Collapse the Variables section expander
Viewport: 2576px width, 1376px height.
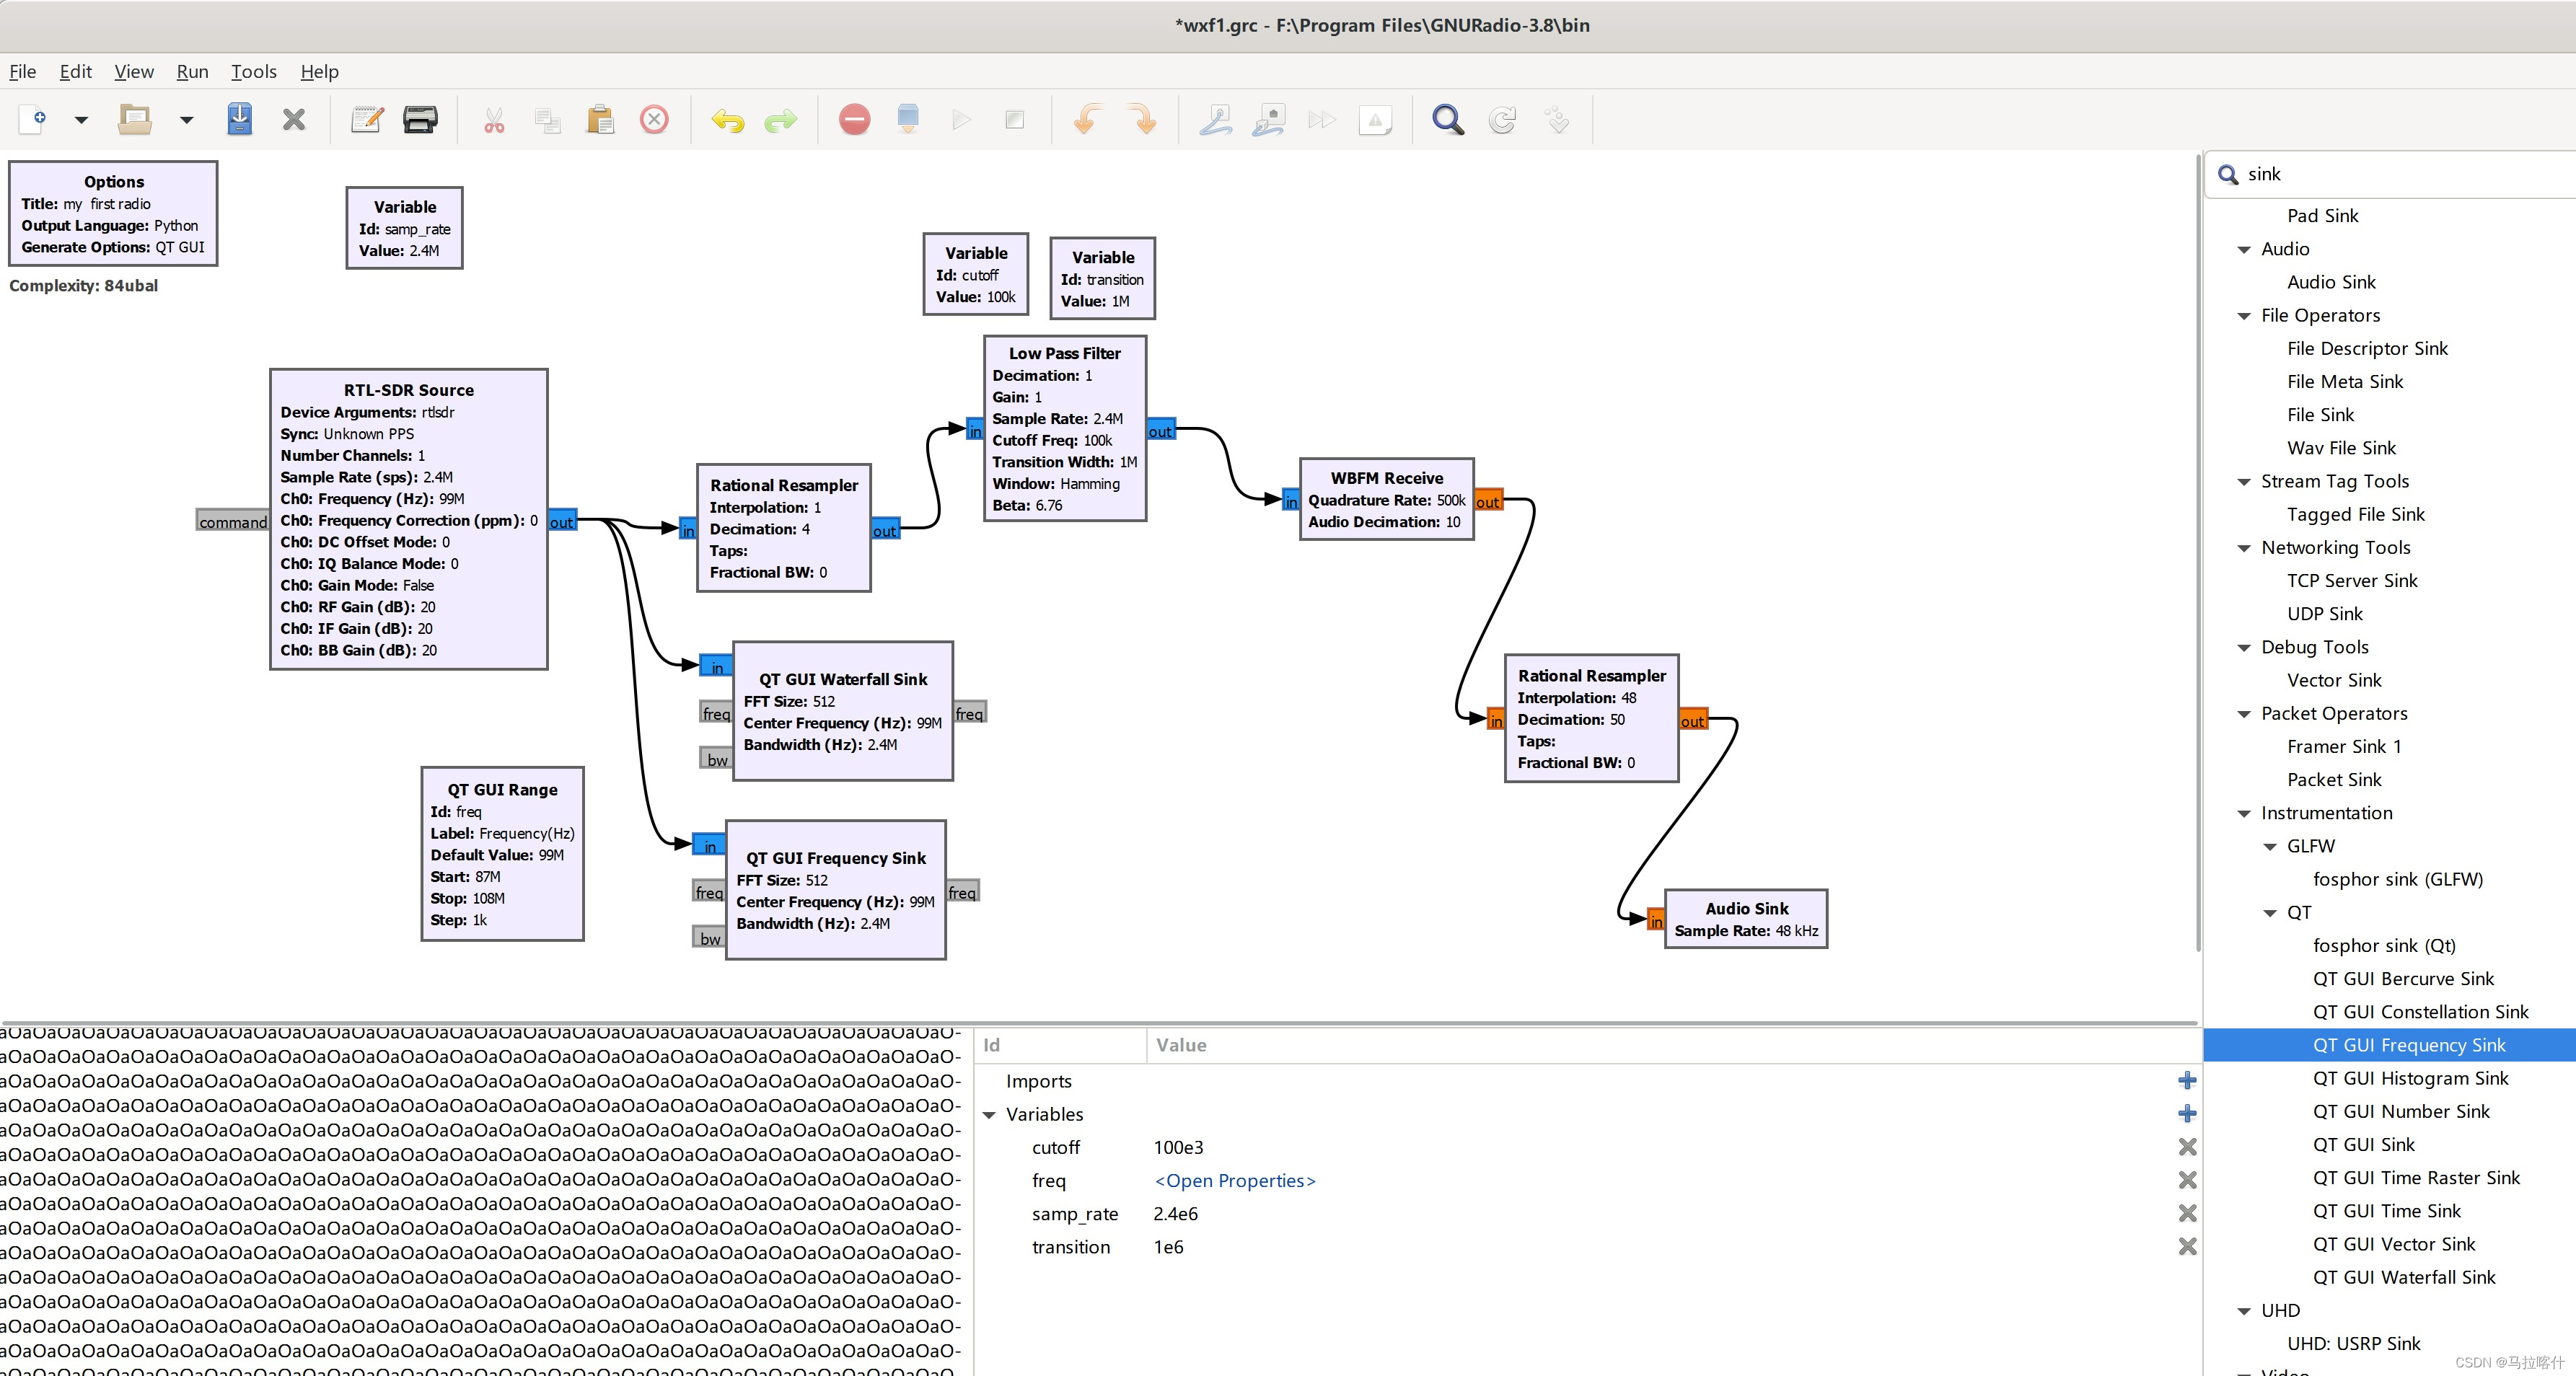tap(989, 1115)
